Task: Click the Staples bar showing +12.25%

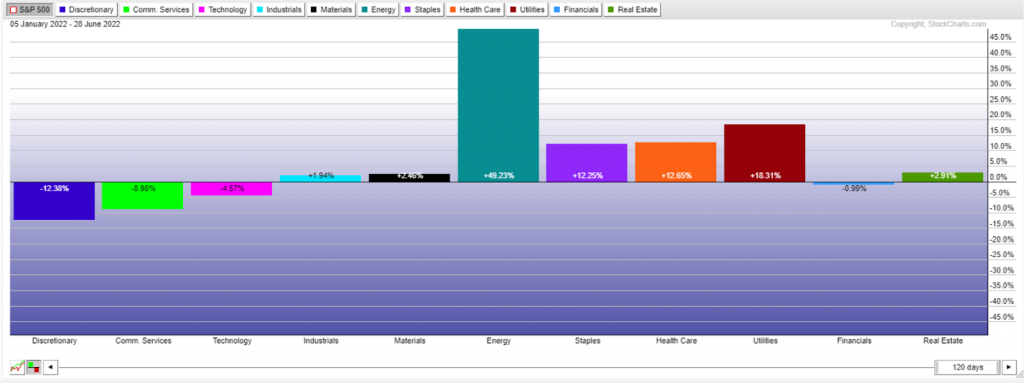Action: 587,163
